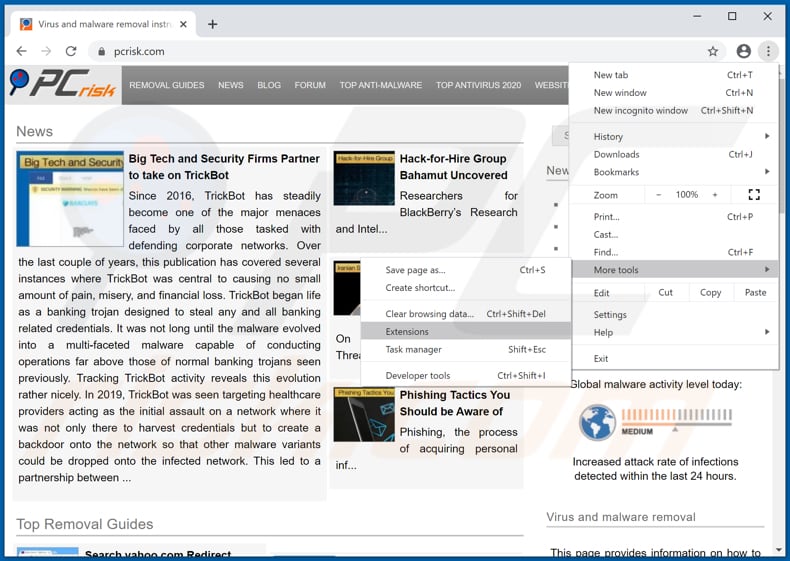Decrease zoom with the minus button

click(x=659, y=195)
